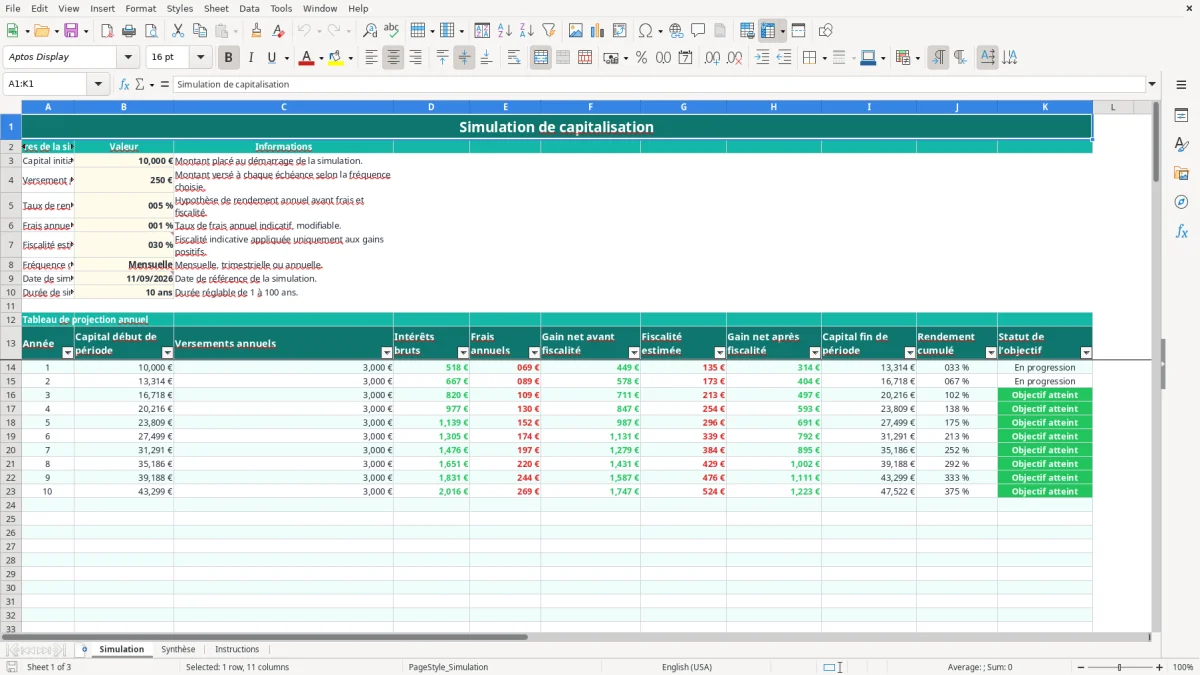Screen dimensions: 1200x675
Task: Align the cell content right
Action: (415, 58)
